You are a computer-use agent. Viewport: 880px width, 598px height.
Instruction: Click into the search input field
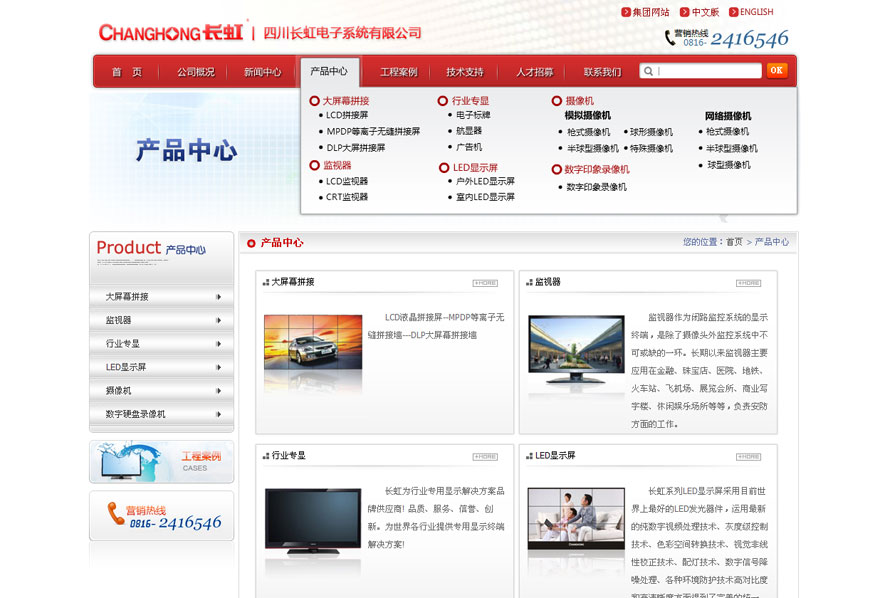tap(700, 71)
